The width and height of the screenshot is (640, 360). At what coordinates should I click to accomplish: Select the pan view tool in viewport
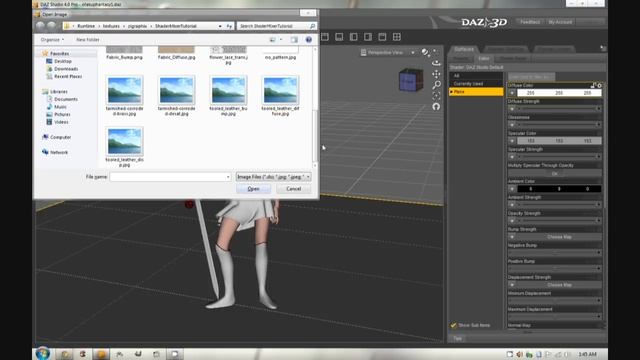(x=436, y=74)
